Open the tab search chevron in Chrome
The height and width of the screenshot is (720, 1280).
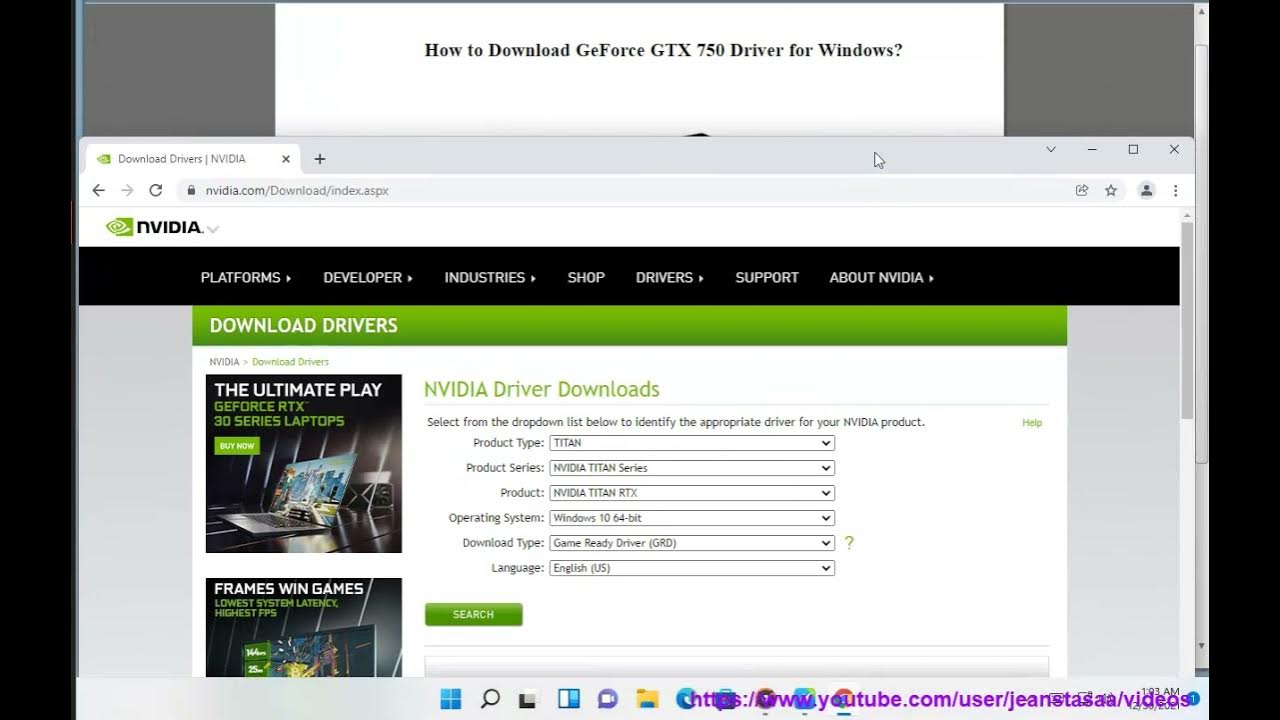1051,149
